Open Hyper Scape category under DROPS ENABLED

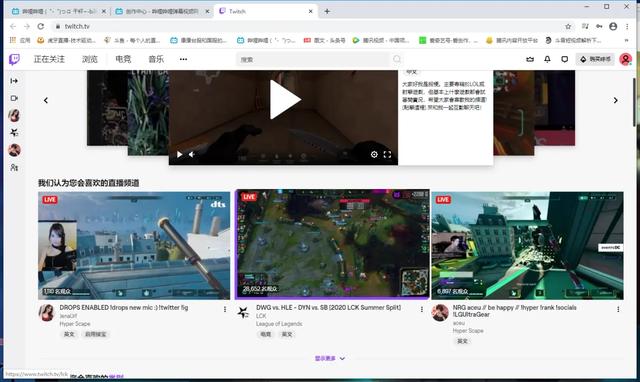coord(75,324)
